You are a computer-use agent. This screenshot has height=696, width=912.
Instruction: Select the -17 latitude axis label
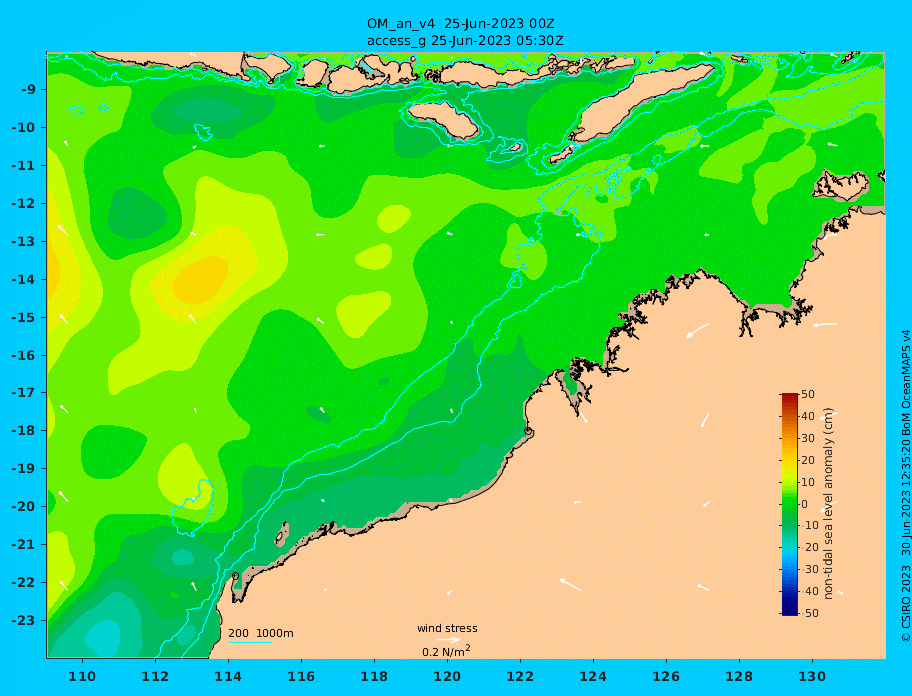24,393
